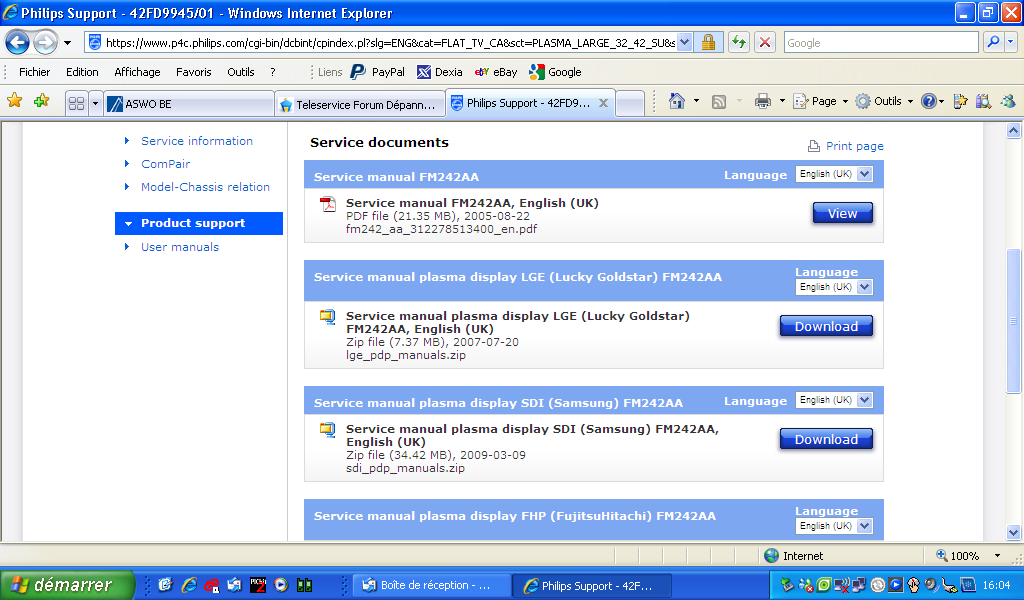Switch to Boîte de réception taskbar window
1024x600 pixels.
432,586
